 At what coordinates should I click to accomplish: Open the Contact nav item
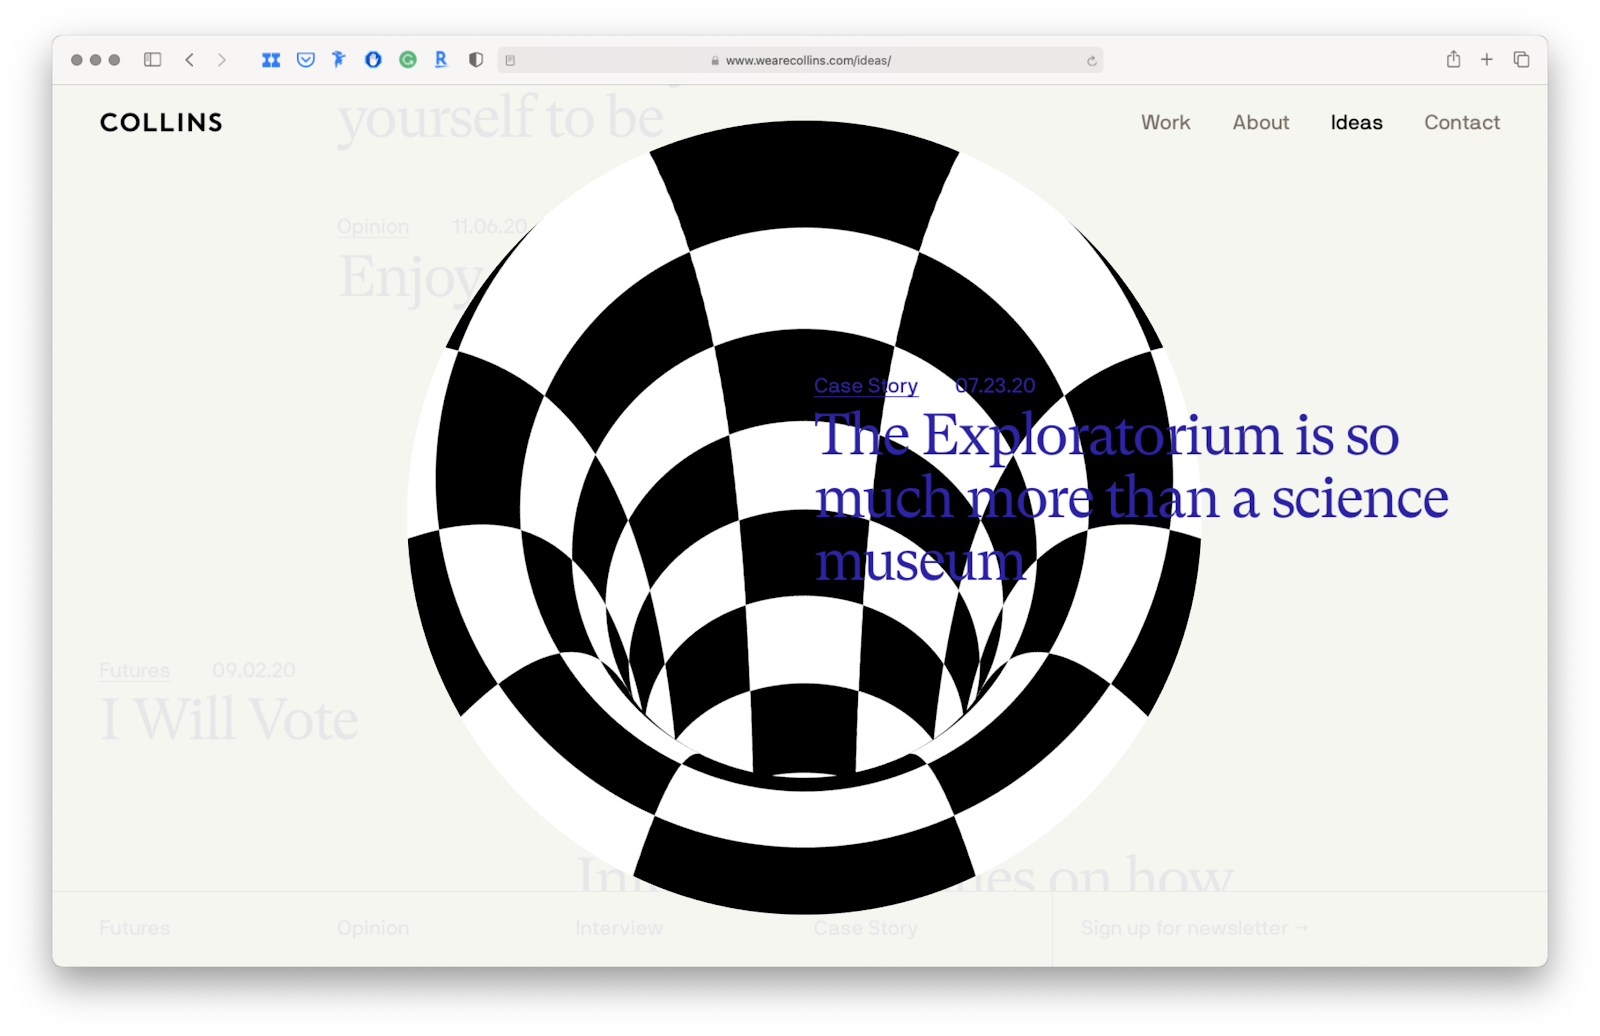point(1462,122)
